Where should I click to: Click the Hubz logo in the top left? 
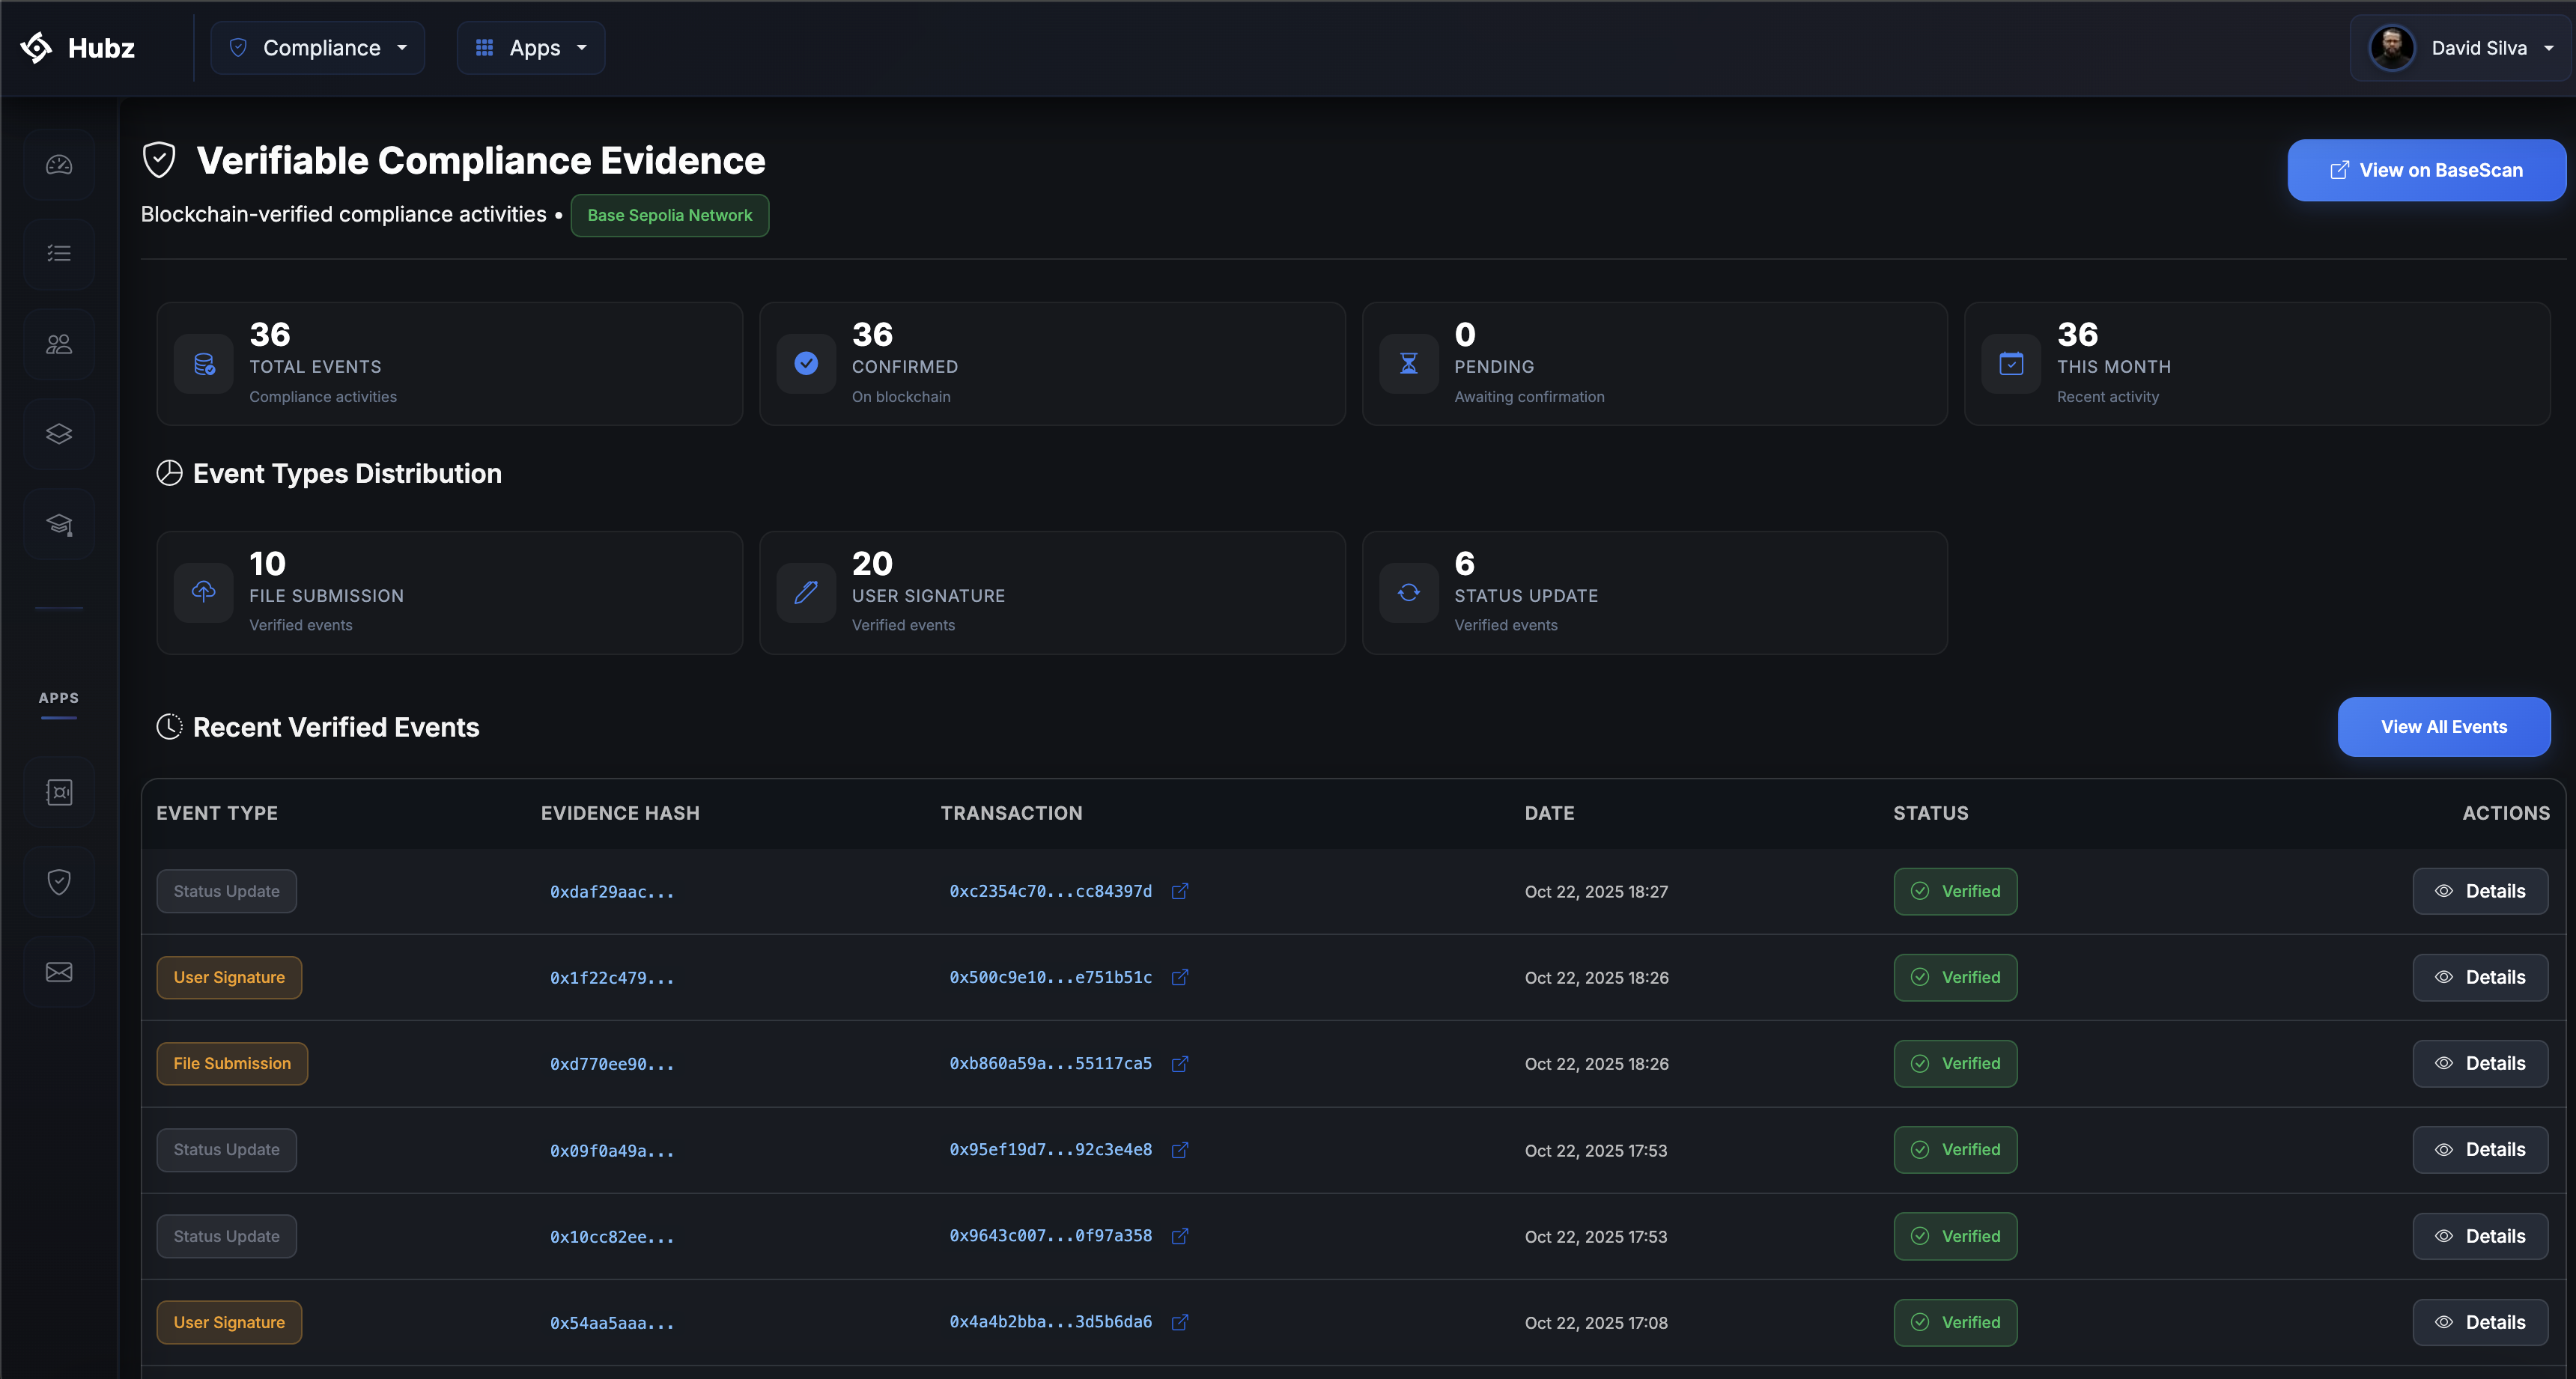[78, 47]
